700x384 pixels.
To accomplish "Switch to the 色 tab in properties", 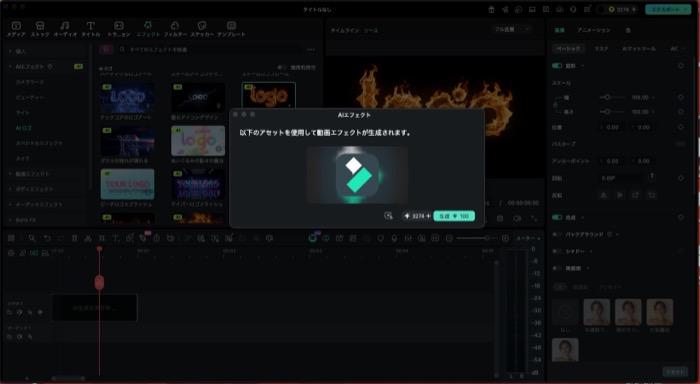I will pos(628,30).
